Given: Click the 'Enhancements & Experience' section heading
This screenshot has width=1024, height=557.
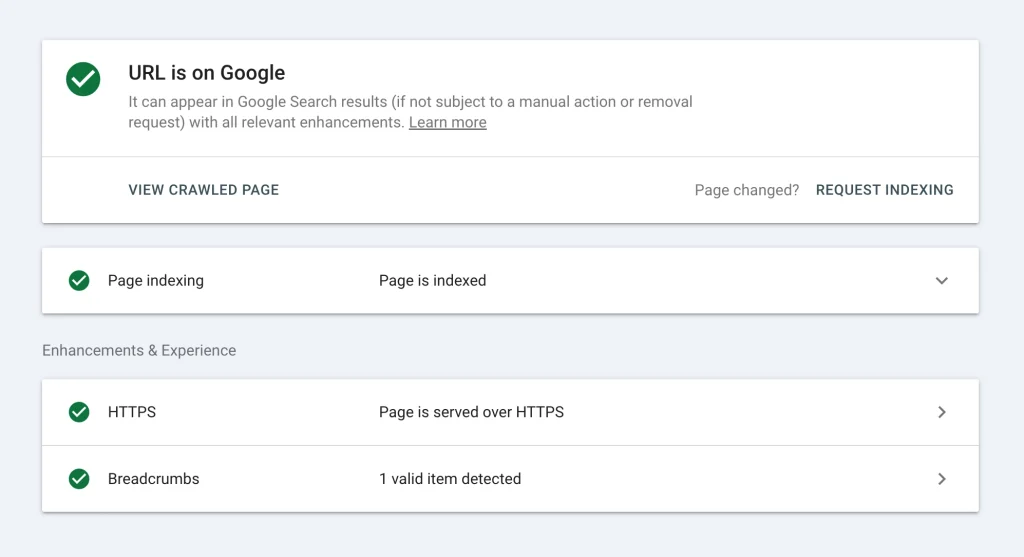Looking at the screenshot, I should click(x=139, y=350).
